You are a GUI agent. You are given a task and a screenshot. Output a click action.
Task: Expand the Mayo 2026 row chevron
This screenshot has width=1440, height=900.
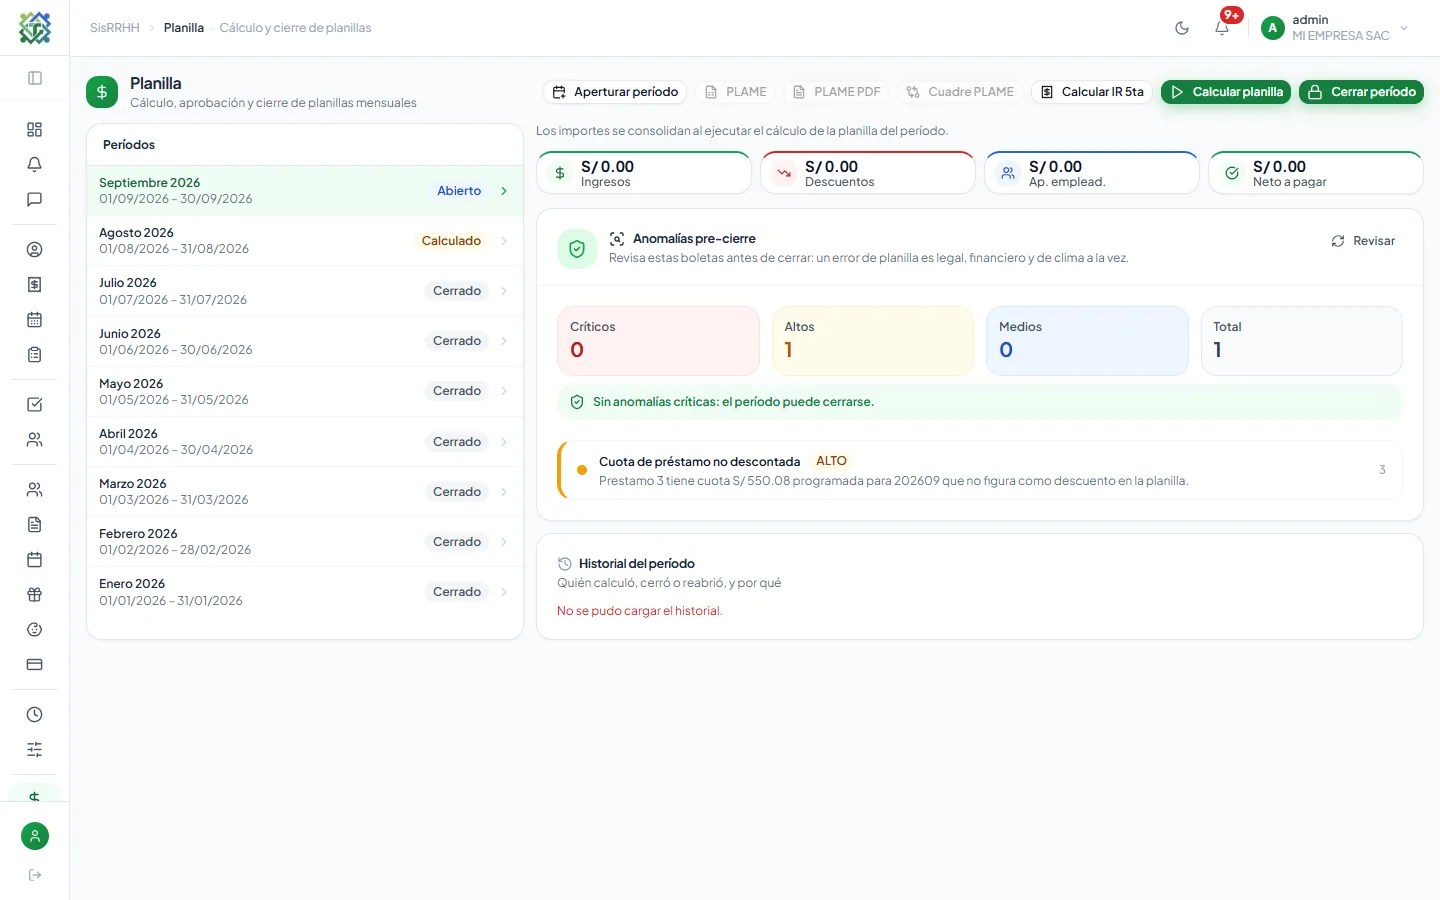pyautogui.click(x=504, y=391)
